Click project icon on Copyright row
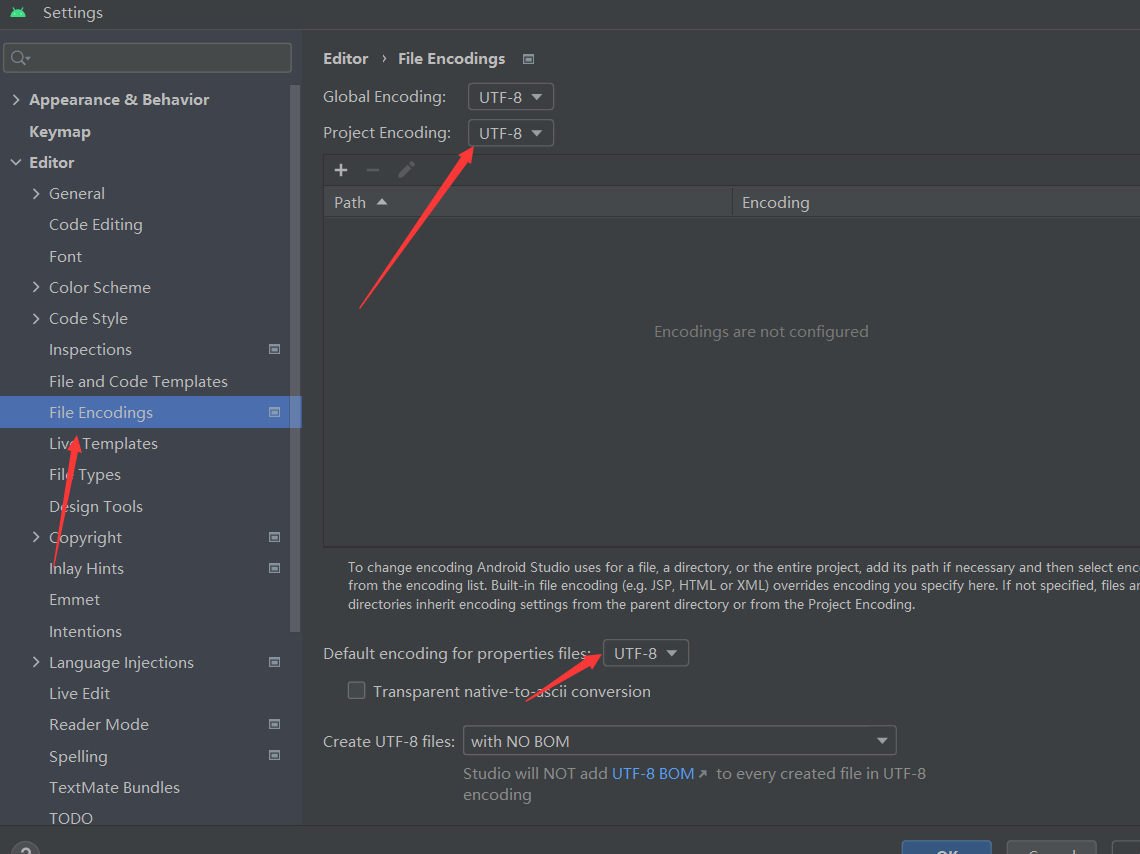This screenshot has height=854, width=1140. click(274, 537)
